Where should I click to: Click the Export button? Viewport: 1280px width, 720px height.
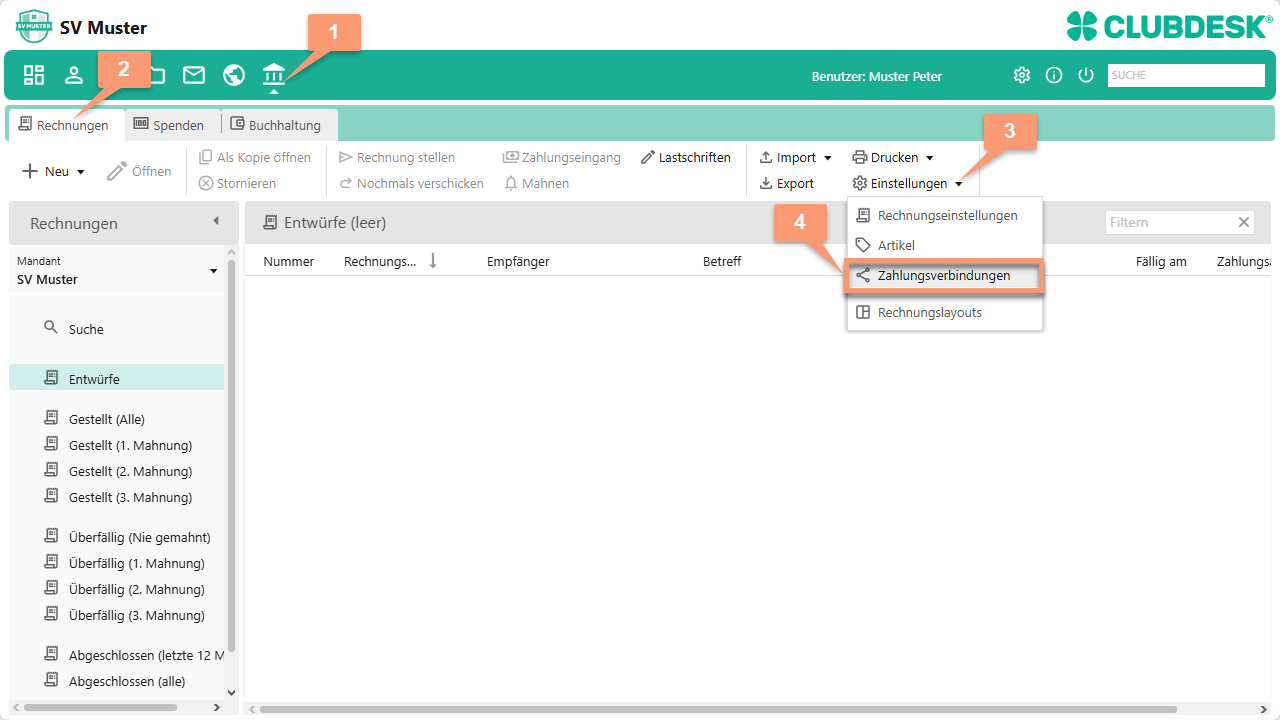tap(787, 183)
